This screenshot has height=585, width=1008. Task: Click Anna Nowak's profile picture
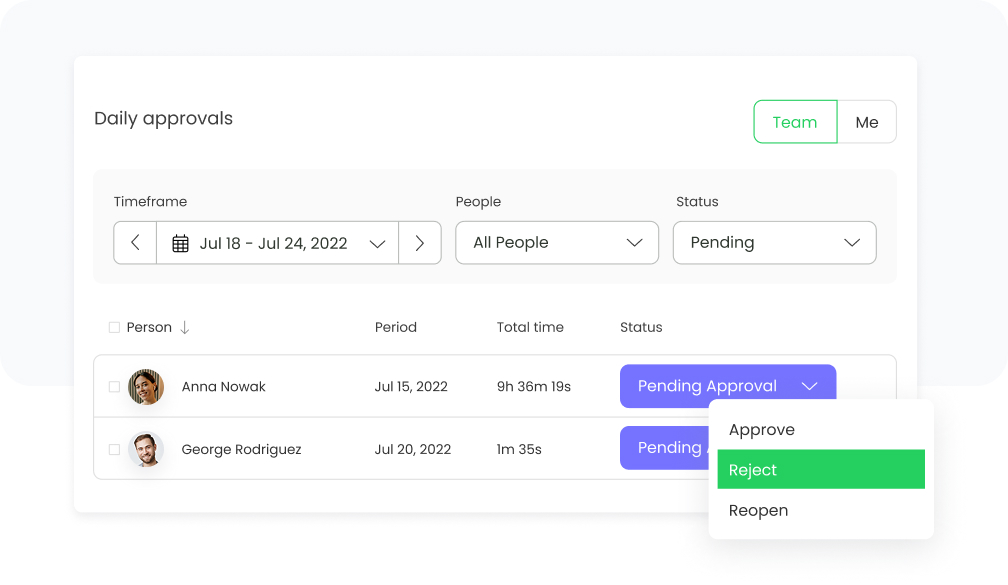(146, 387)
